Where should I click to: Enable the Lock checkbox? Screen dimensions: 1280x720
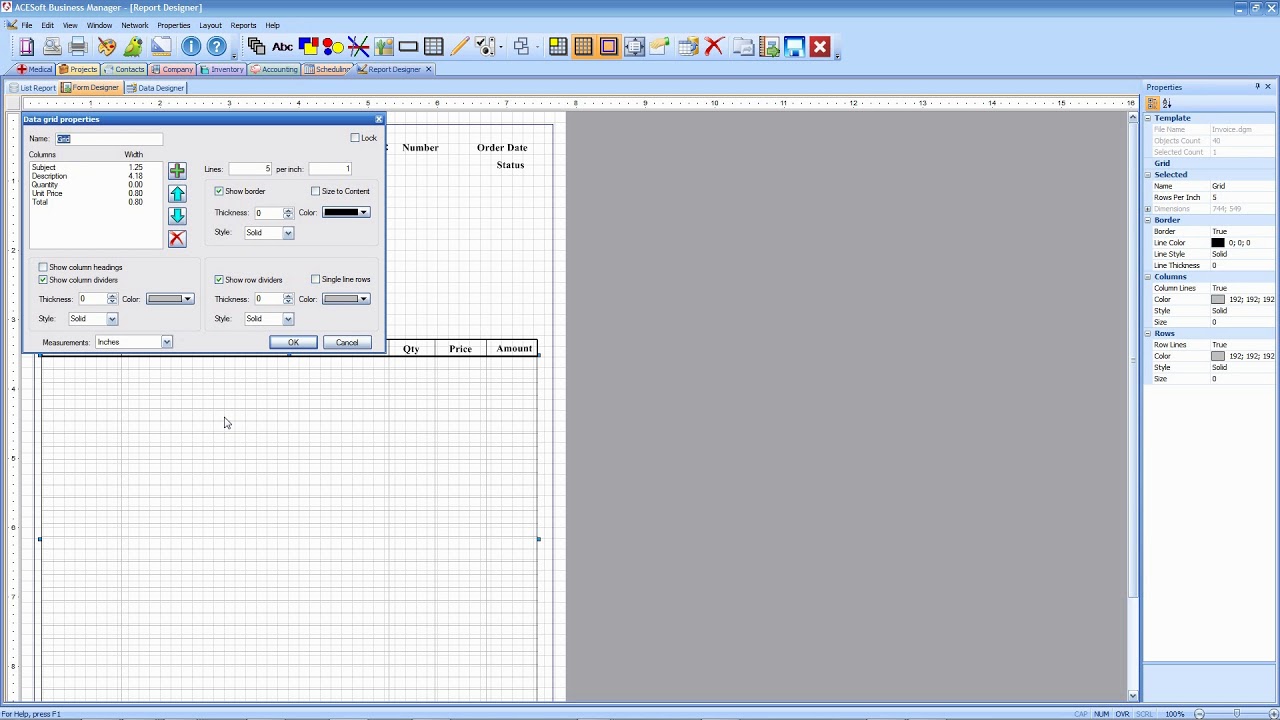click(x=355, y=138)
